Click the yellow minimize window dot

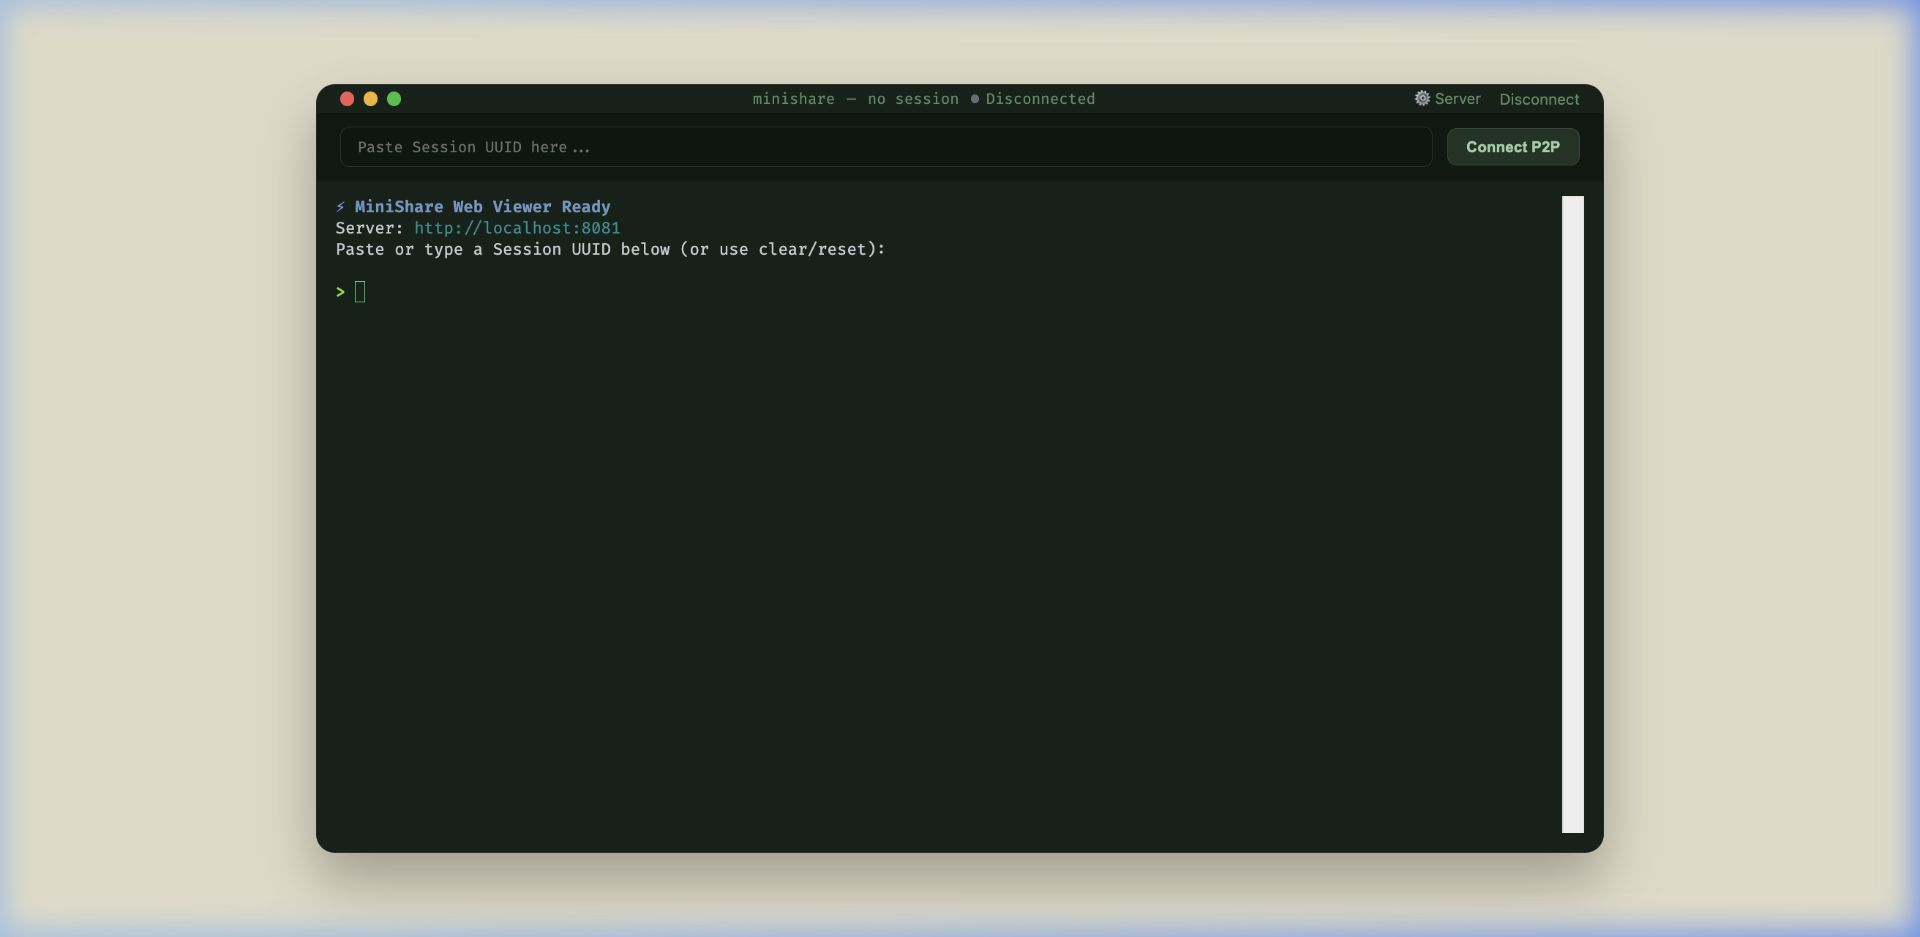(x=370, y=99)
